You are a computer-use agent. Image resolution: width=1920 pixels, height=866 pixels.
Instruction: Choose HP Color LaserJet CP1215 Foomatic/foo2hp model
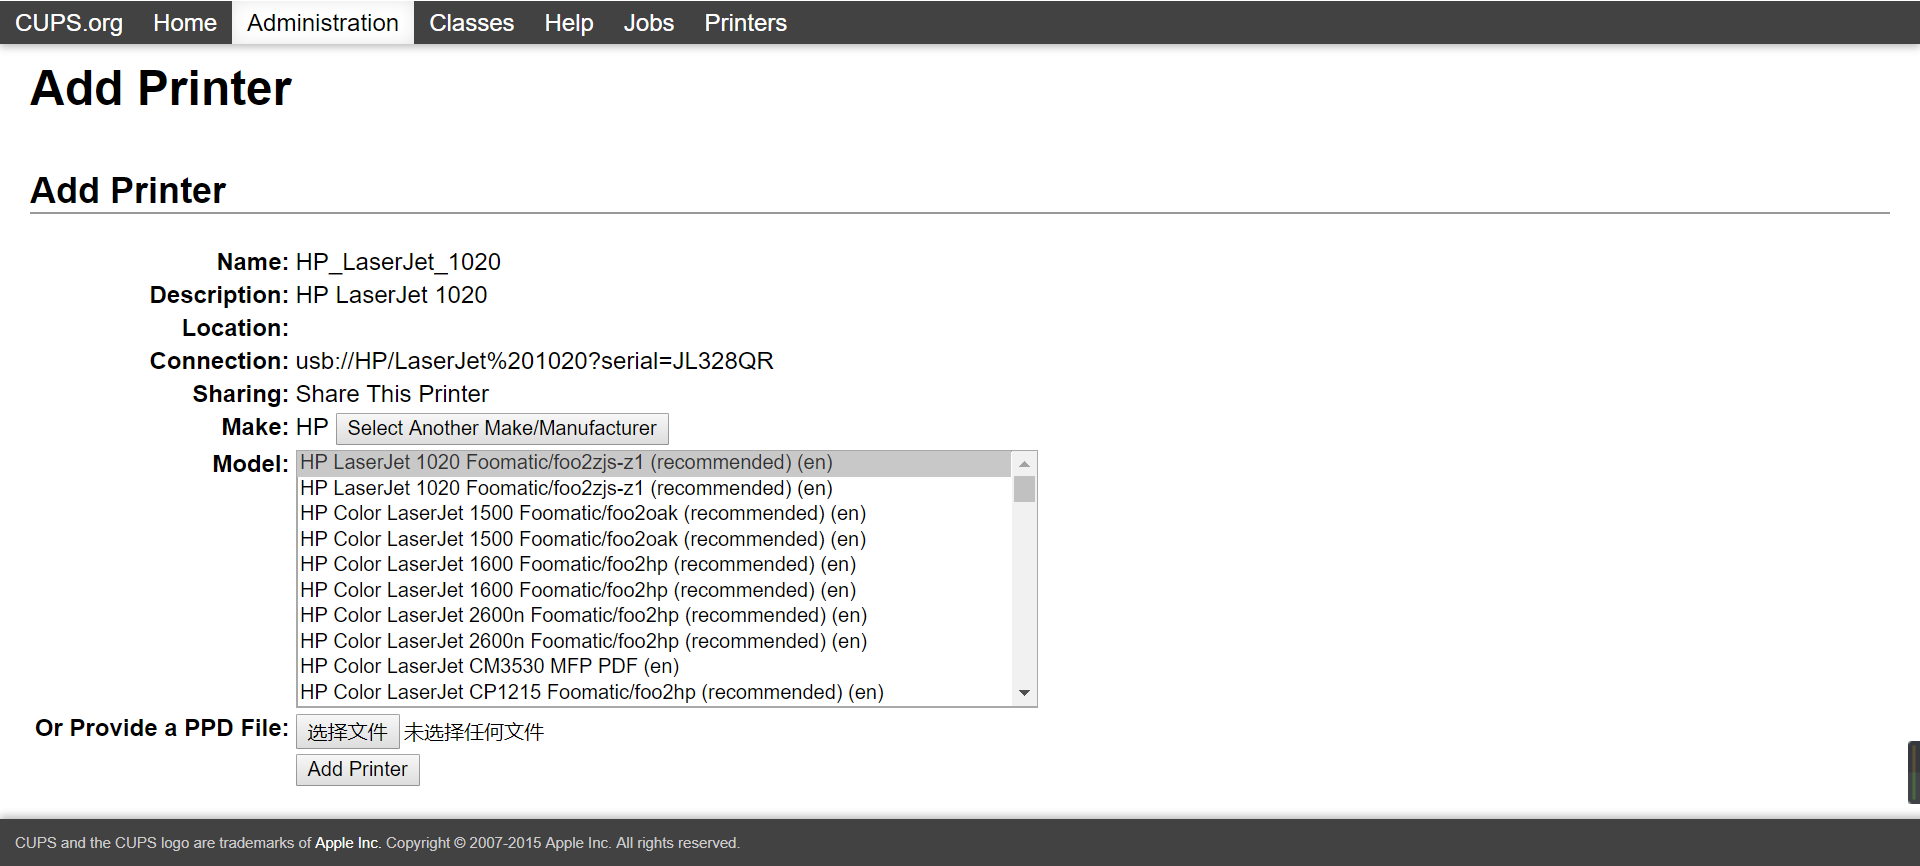(655, 692)
